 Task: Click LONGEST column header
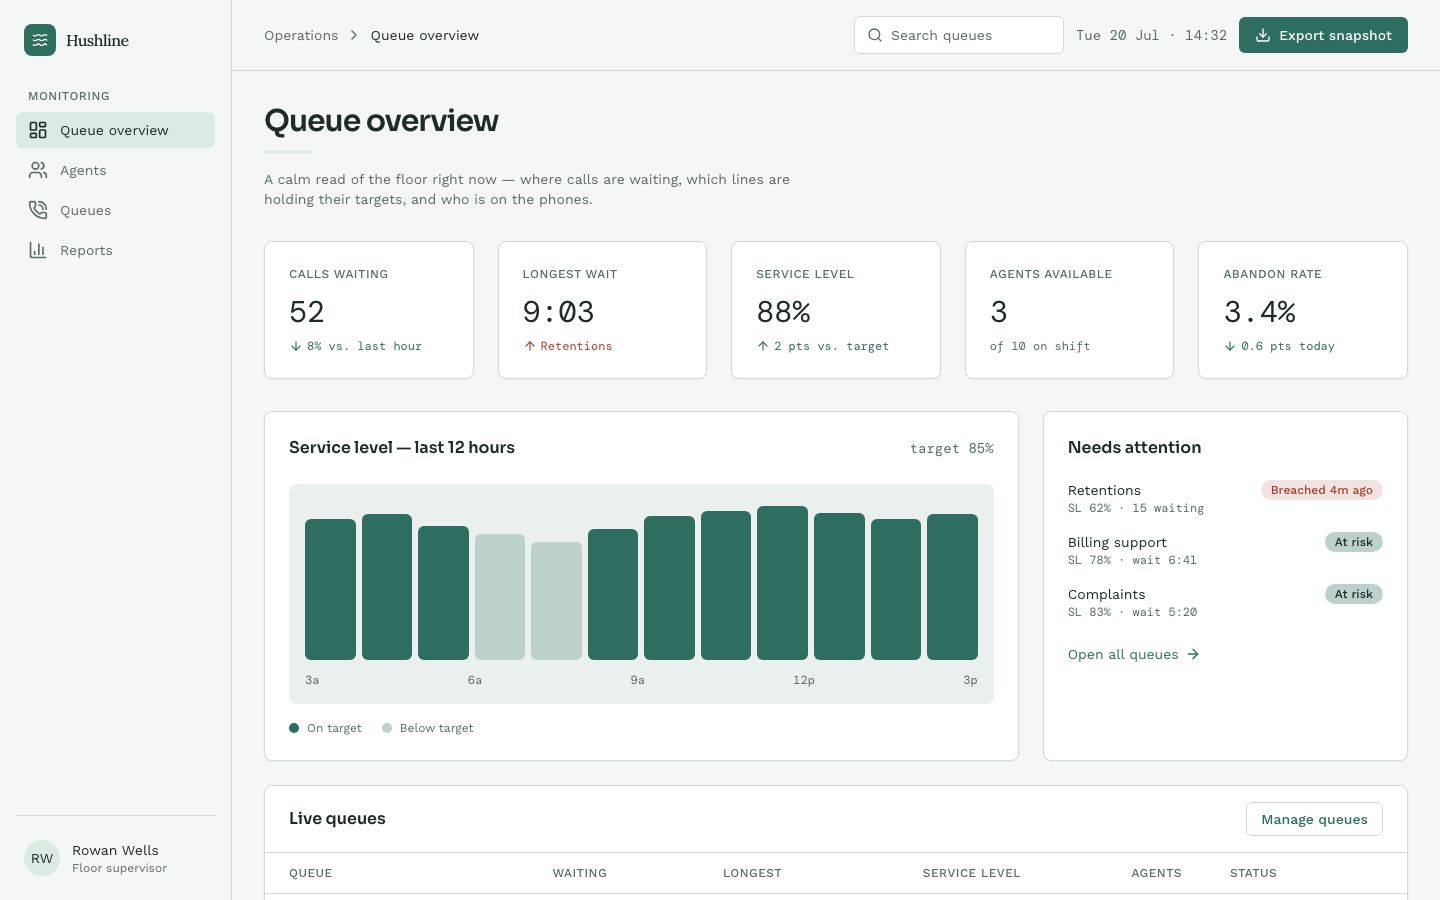[x=752, y=873]
